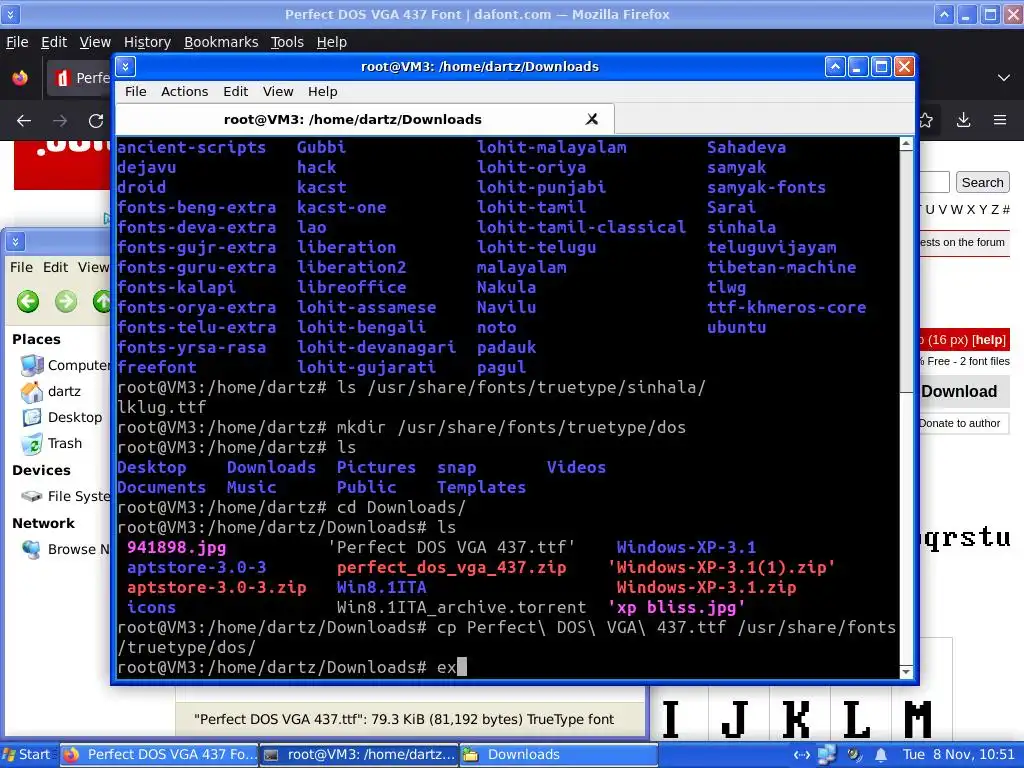Click the double-arrow tray icon

pos(801,755)
